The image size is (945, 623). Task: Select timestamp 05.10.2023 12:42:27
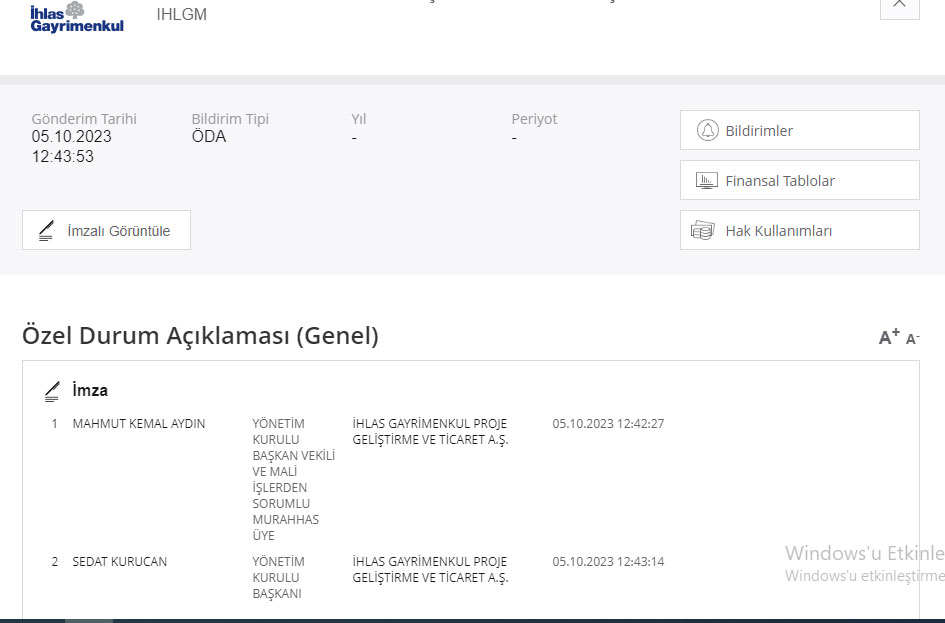[x=608, y=424]
